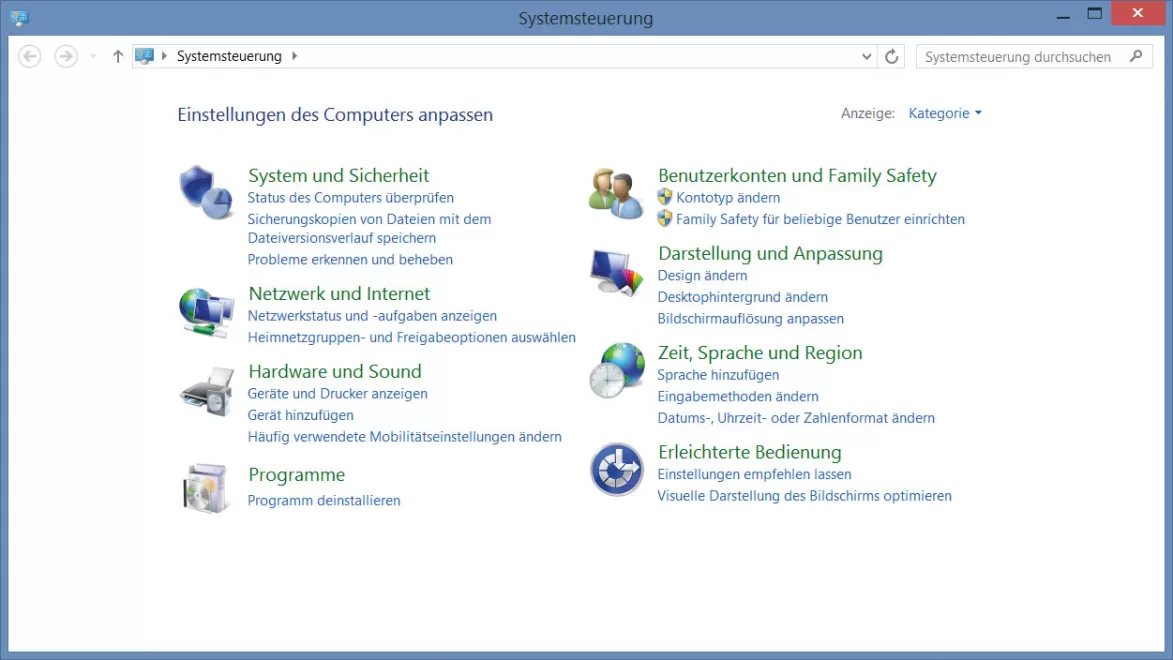Open Datums-, Uhrzeit- oder Zahlenformat ändern
The image size is (1173, 660).
796,418
